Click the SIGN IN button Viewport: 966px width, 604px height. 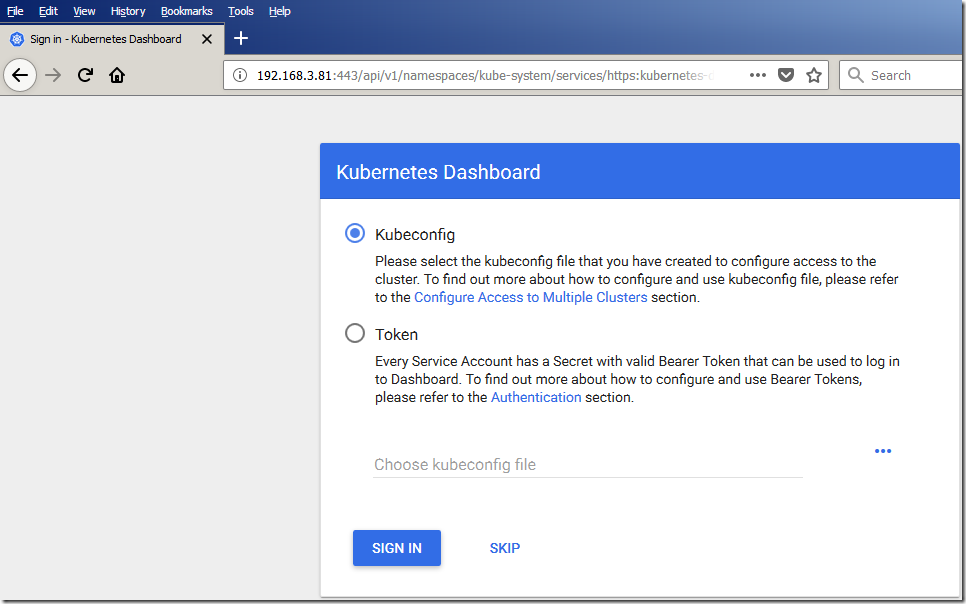[x=396, y=548]
